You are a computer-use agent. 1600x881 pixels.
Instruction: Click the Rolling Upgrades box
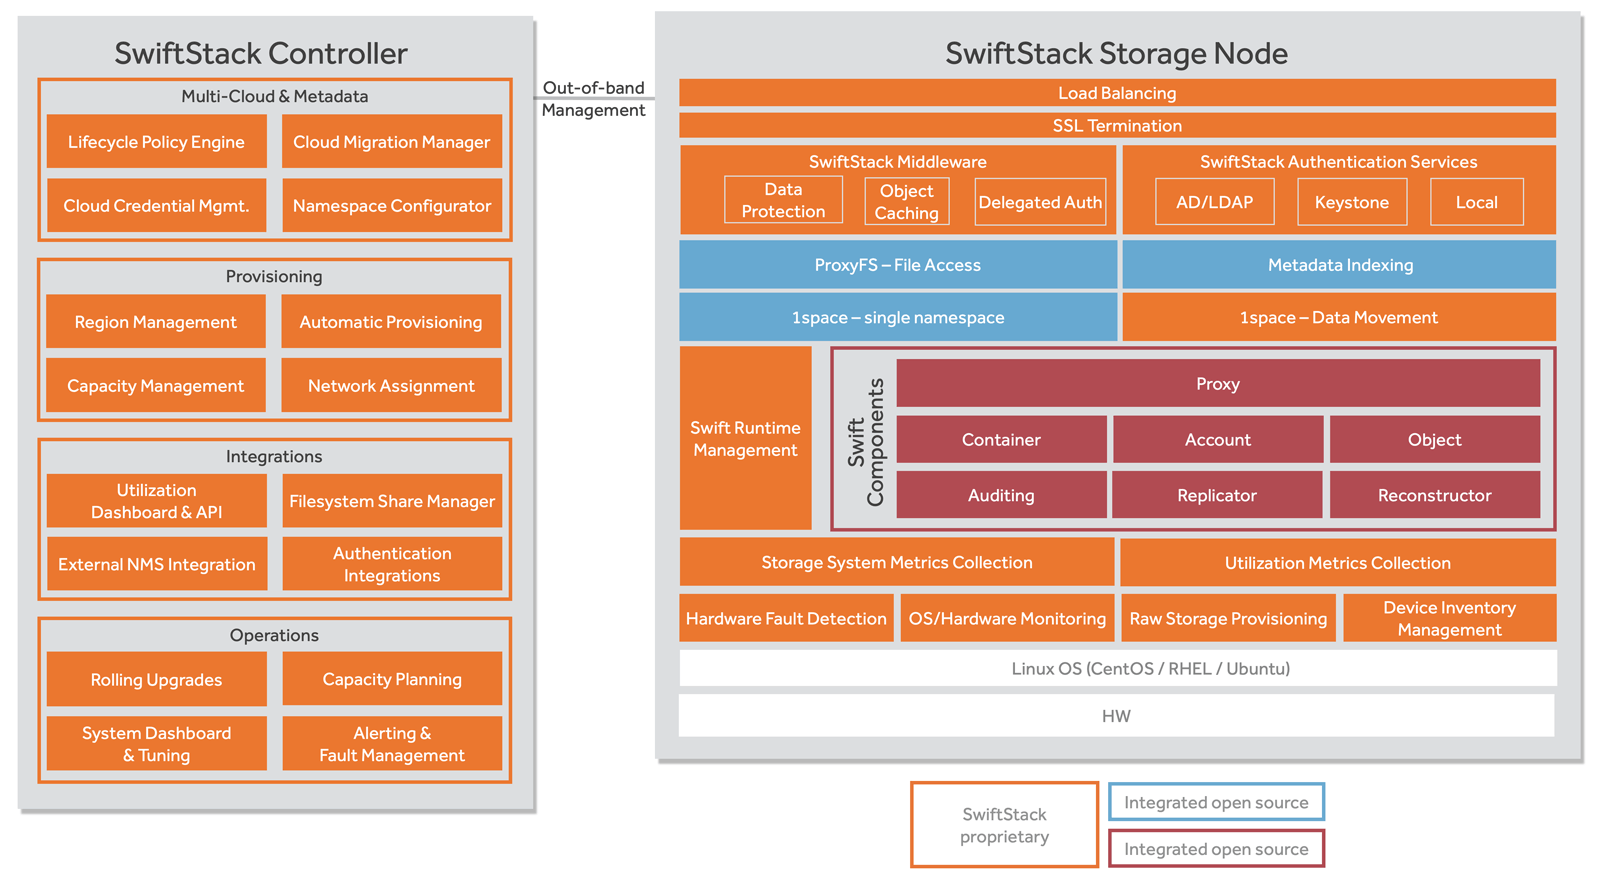pos(156,679)
